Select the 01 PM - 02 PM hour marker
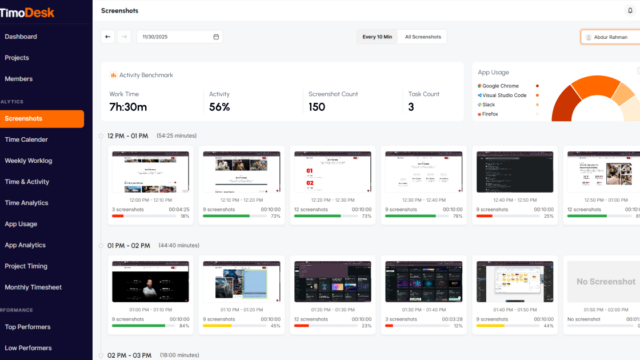The width and height of the screenshot is (640, 360). (x=101, y=246)
